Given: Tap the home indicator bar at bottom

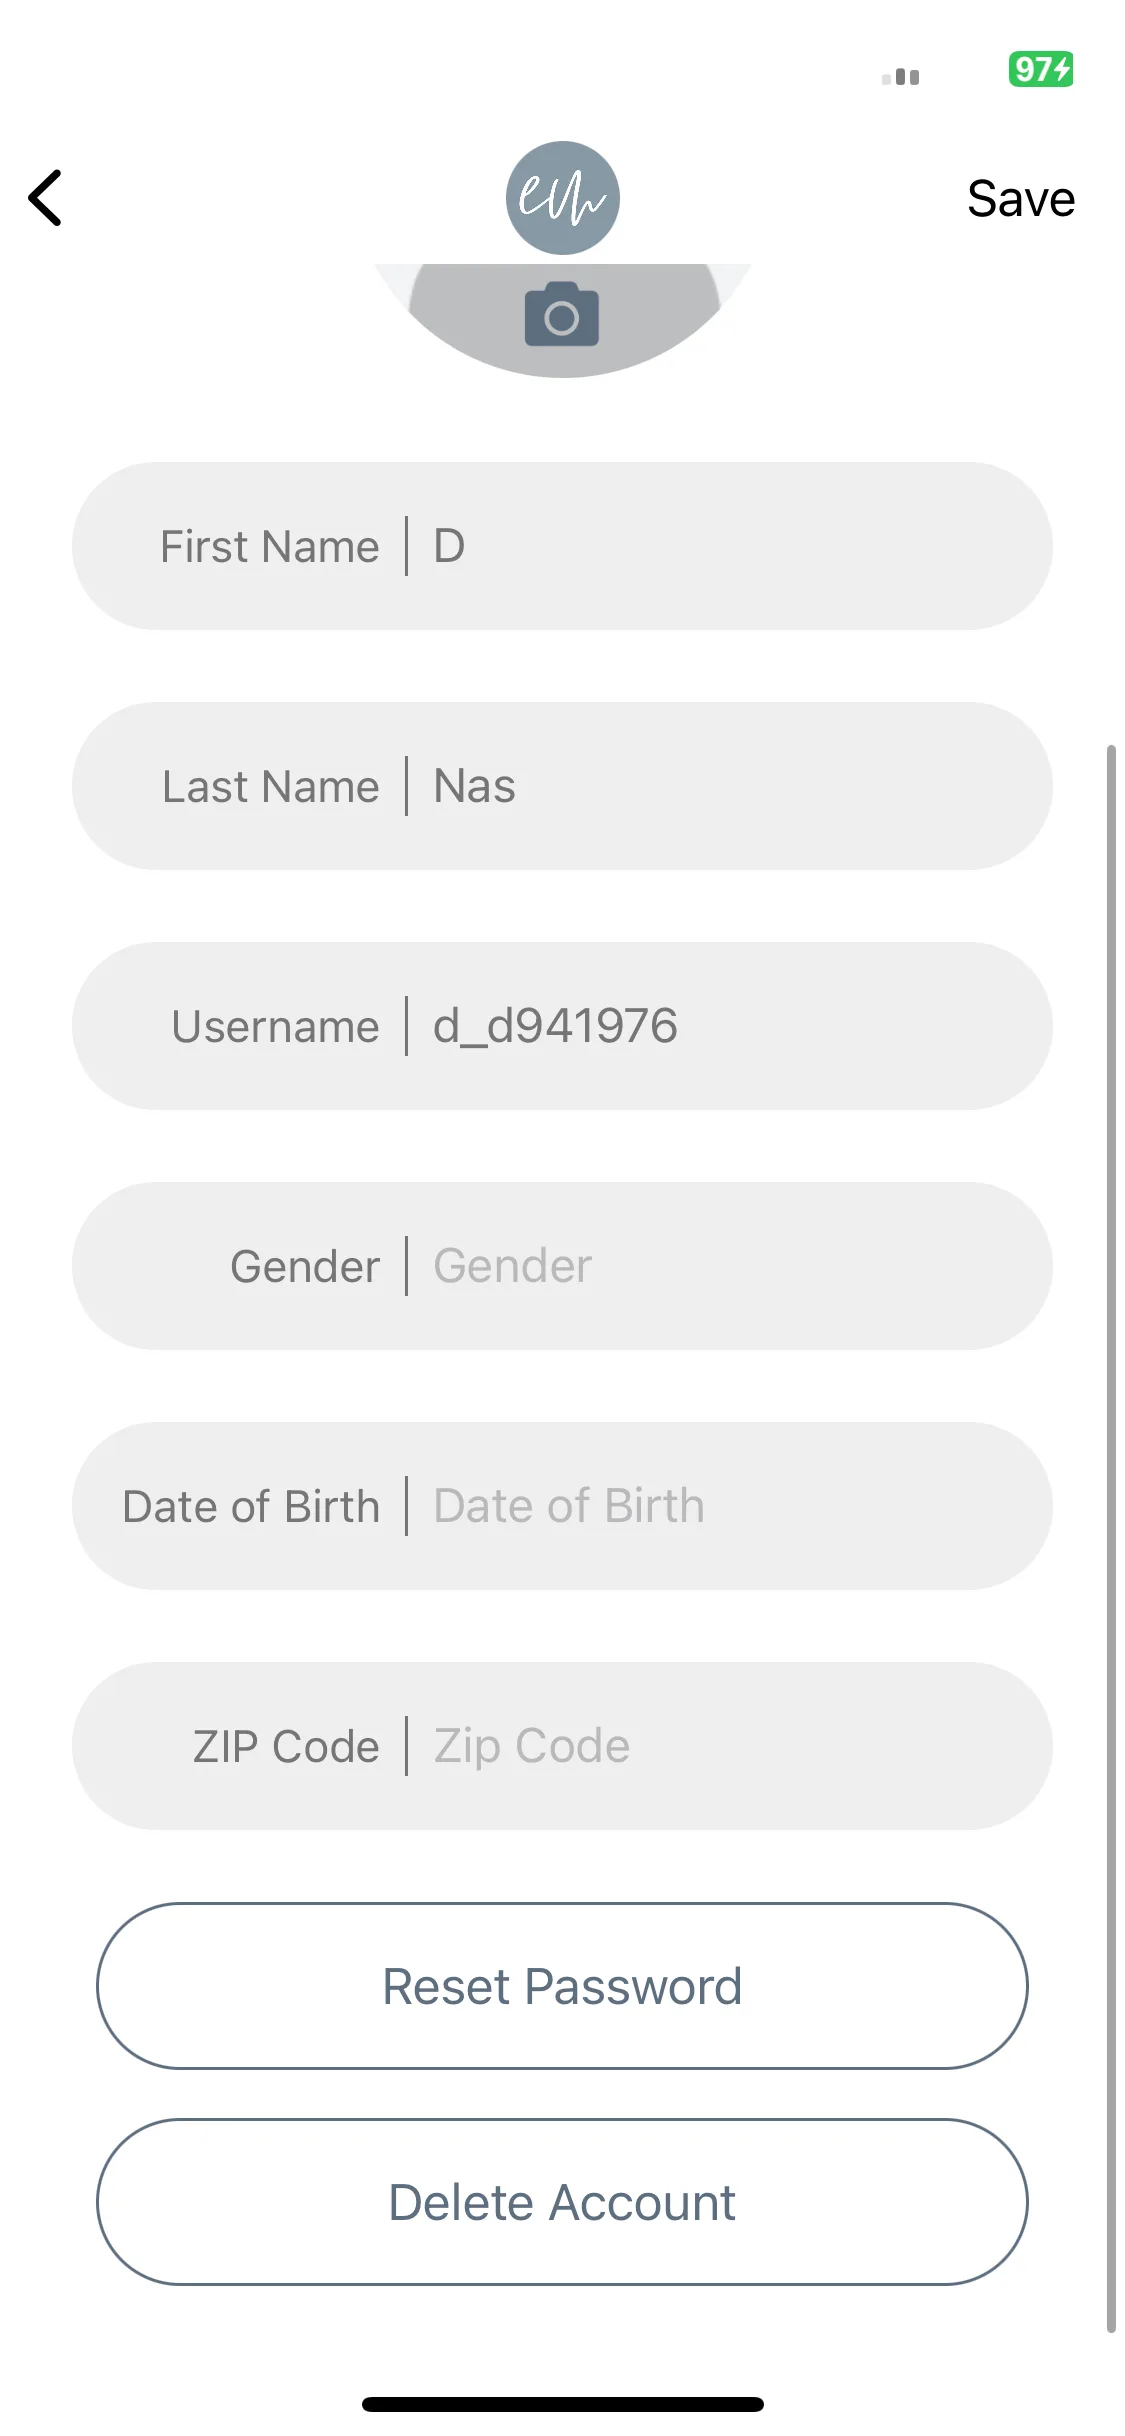Looking at the screenshot, I should tap(562, 2404).
